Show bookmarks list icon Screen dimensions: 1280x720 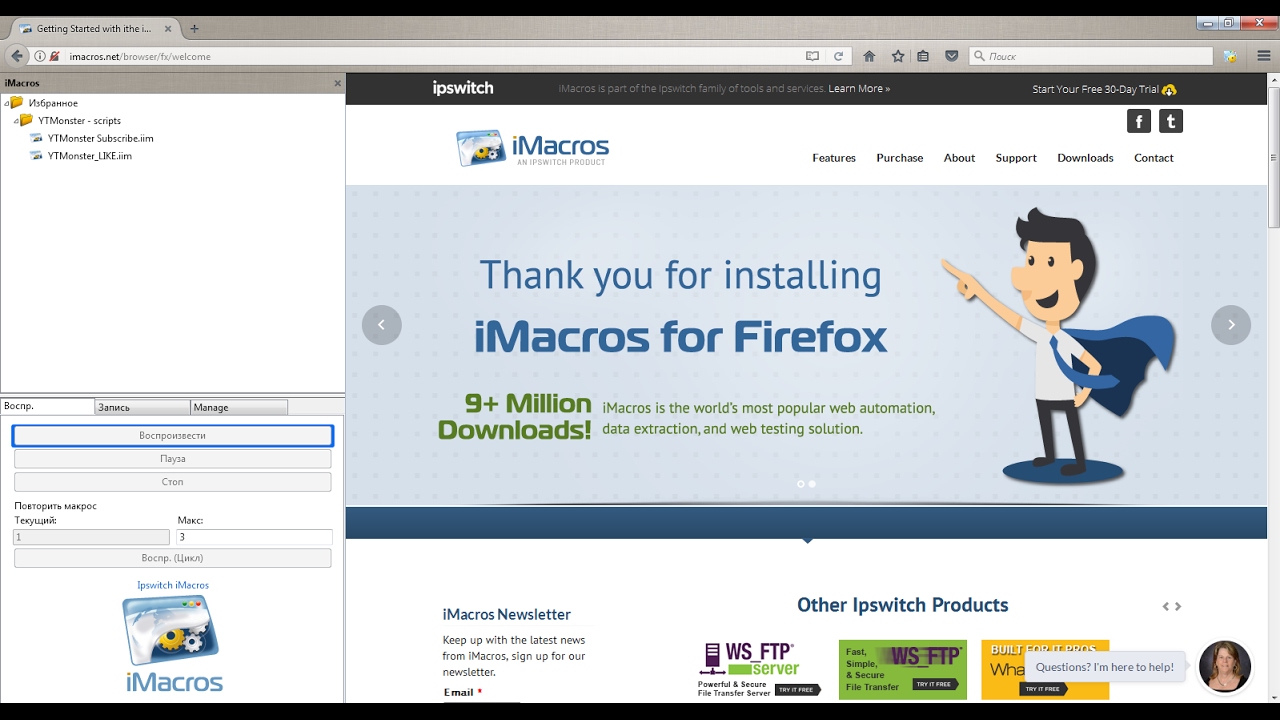click(923, 56)
